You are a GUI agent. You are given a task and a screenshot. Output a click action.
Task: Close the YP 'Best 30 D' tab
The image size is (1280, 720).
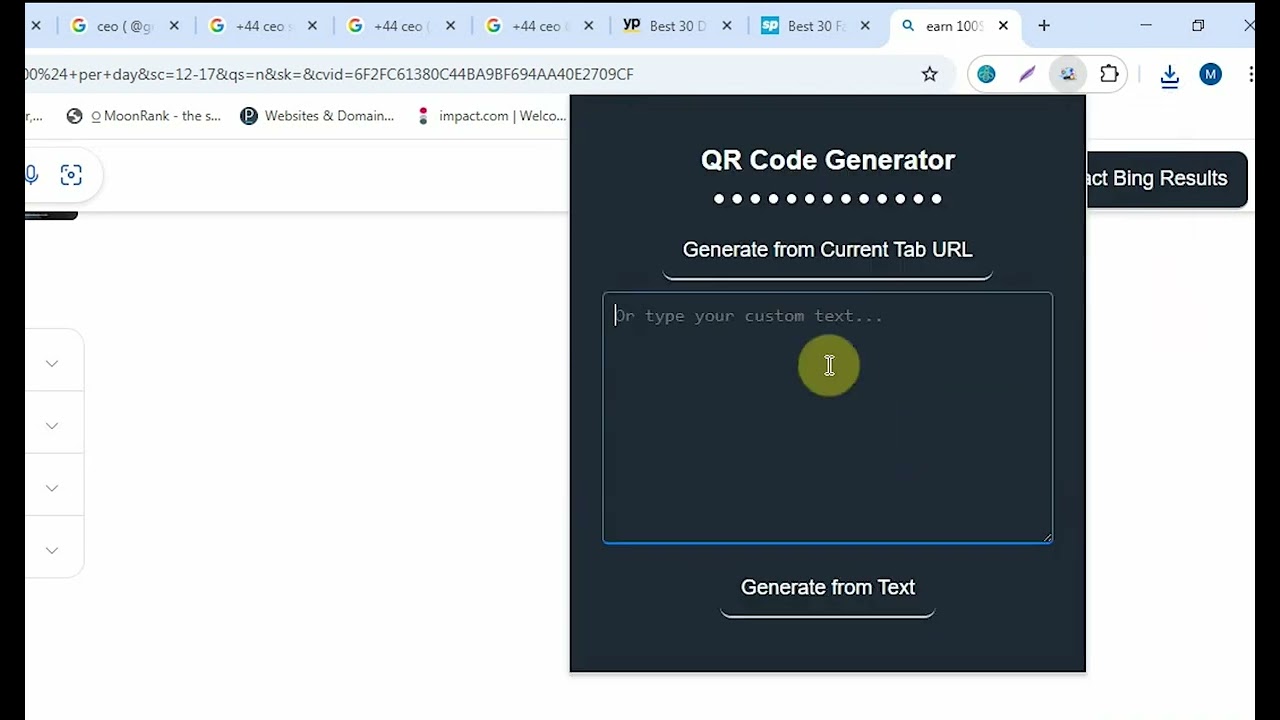[x=727, y=26]
